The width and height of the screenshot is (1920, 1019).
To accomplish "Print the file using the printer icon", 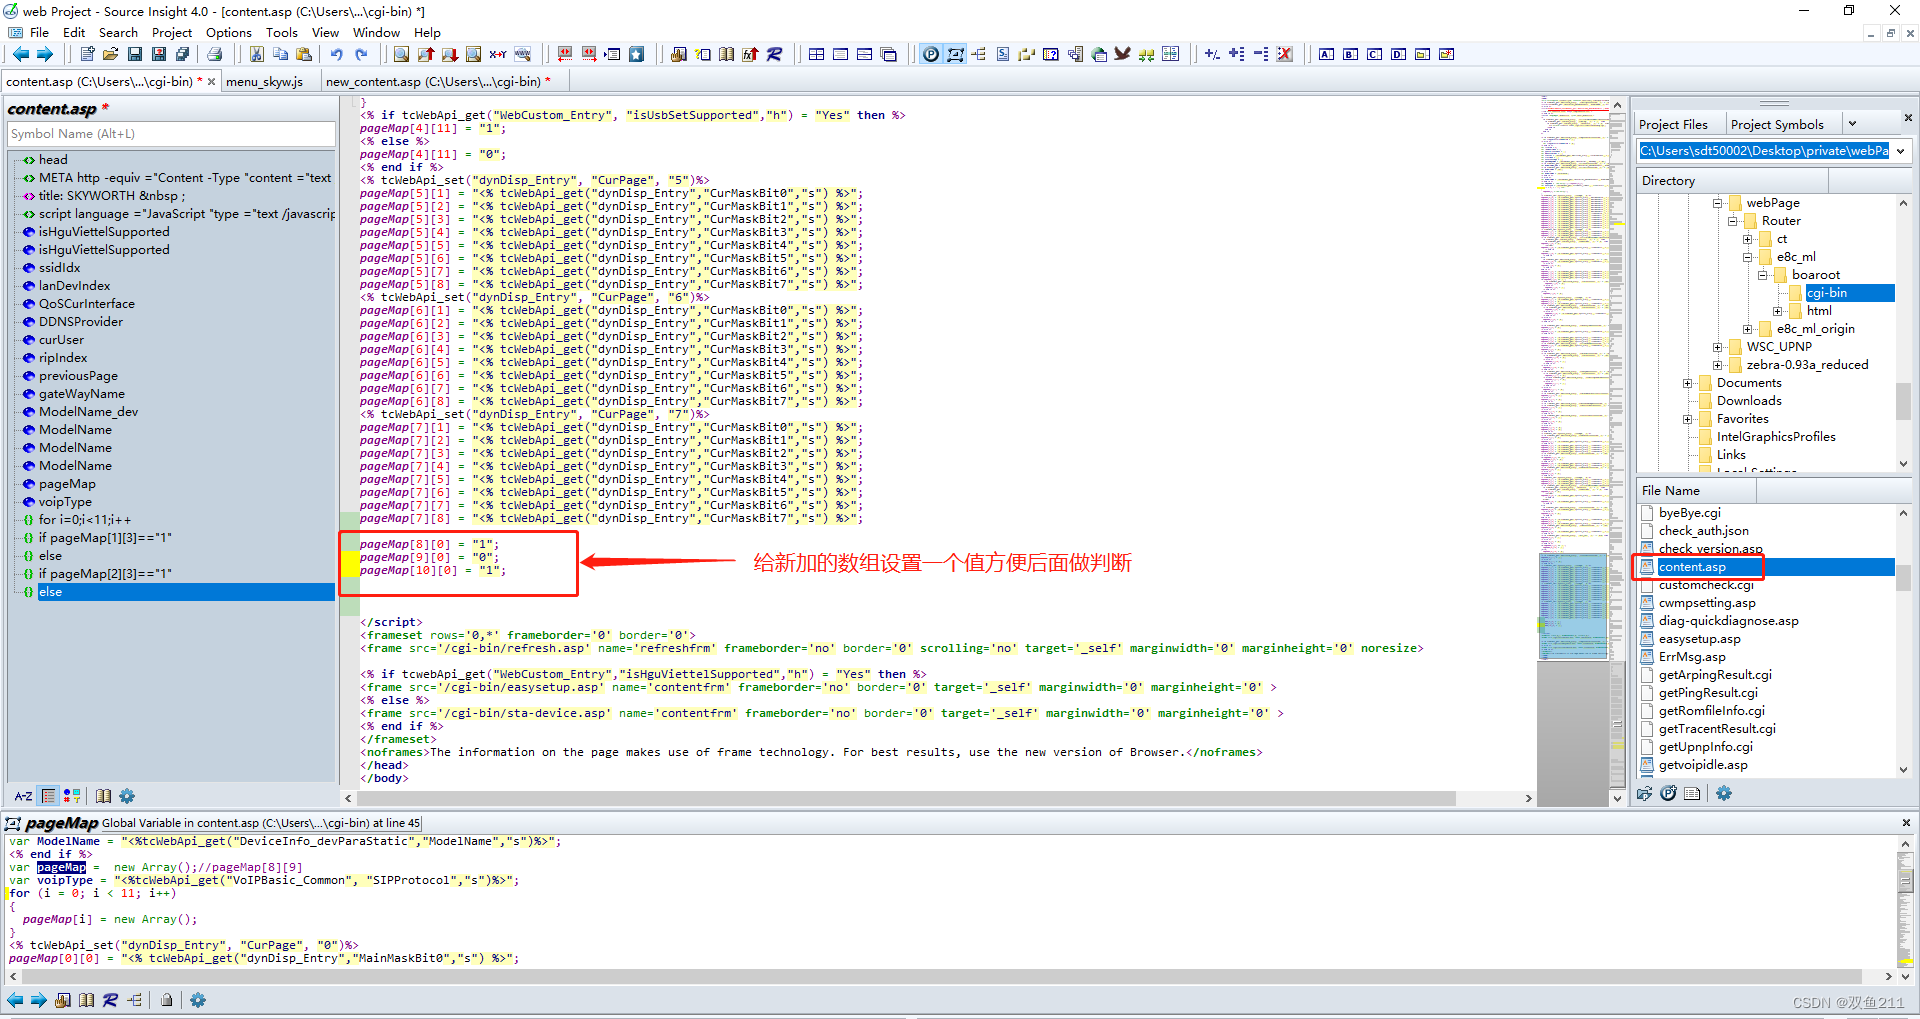I will [x=214, y=54].
